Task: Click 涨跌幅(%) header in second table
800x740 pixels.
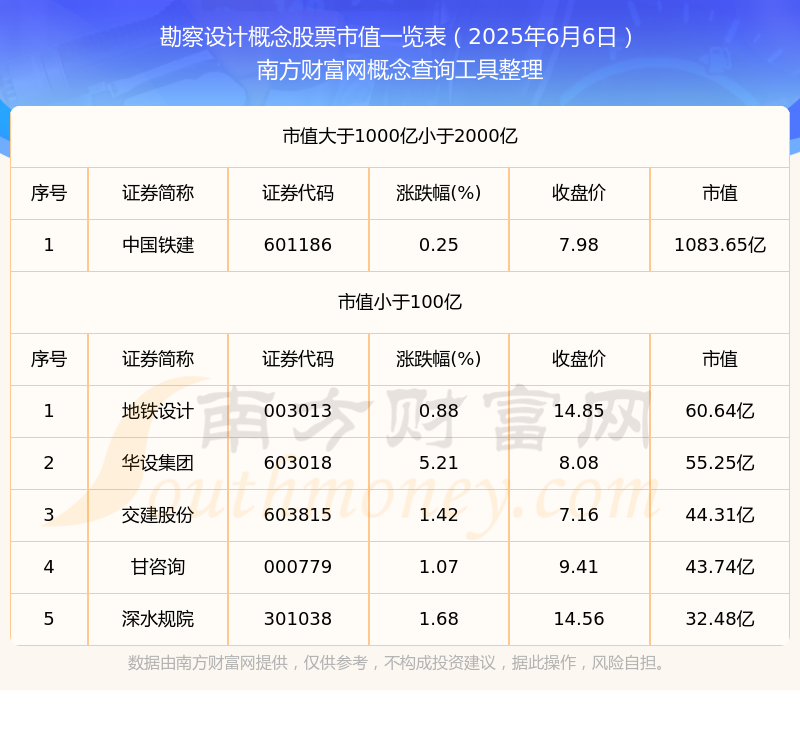Action: coord(438,359)
